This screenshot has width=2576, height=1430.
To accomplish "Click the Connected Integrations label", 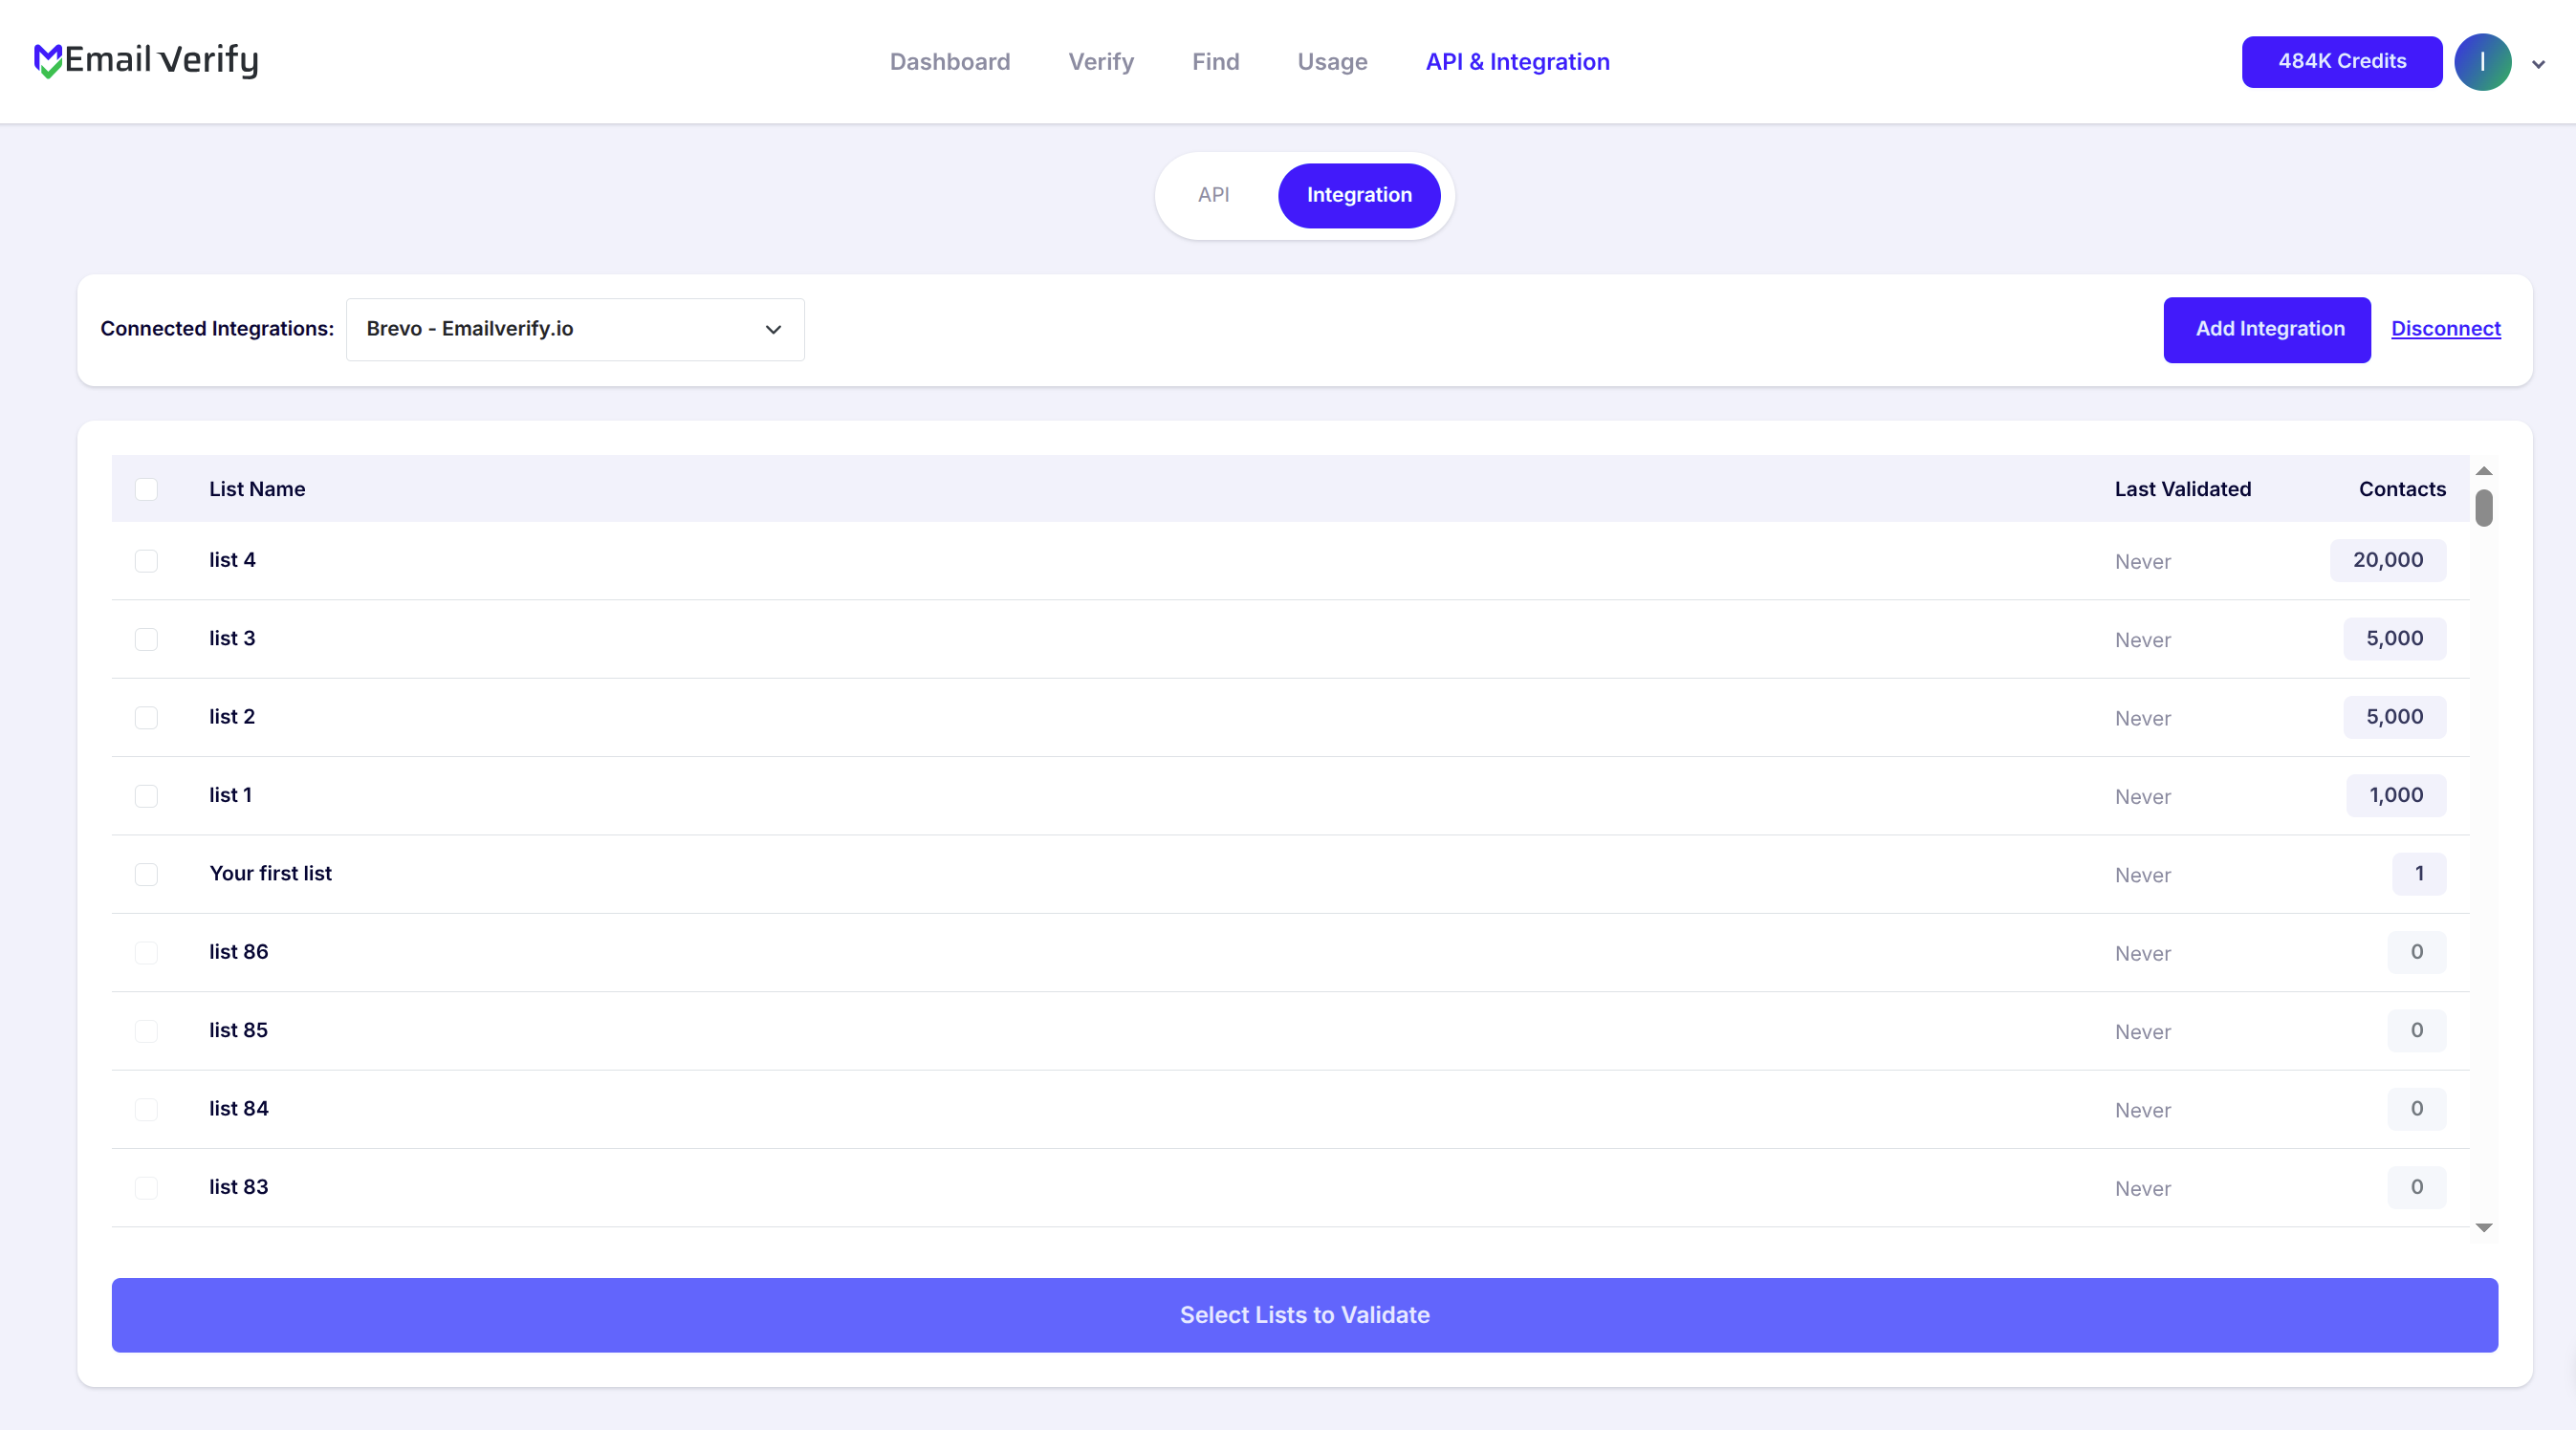I will click(x=217, y=329).
